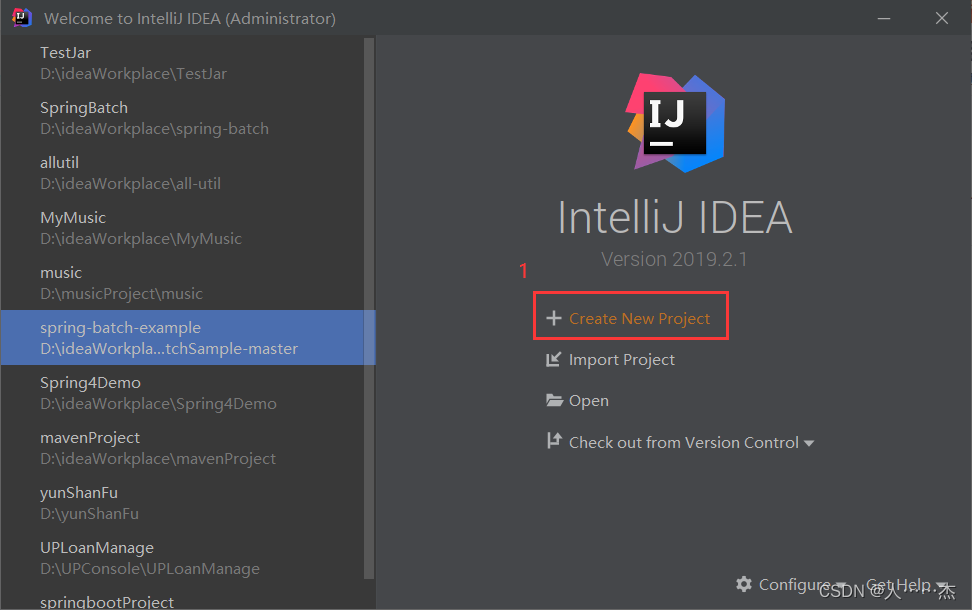
Task: Minimize the Welcome window
Action: point(884,19)
